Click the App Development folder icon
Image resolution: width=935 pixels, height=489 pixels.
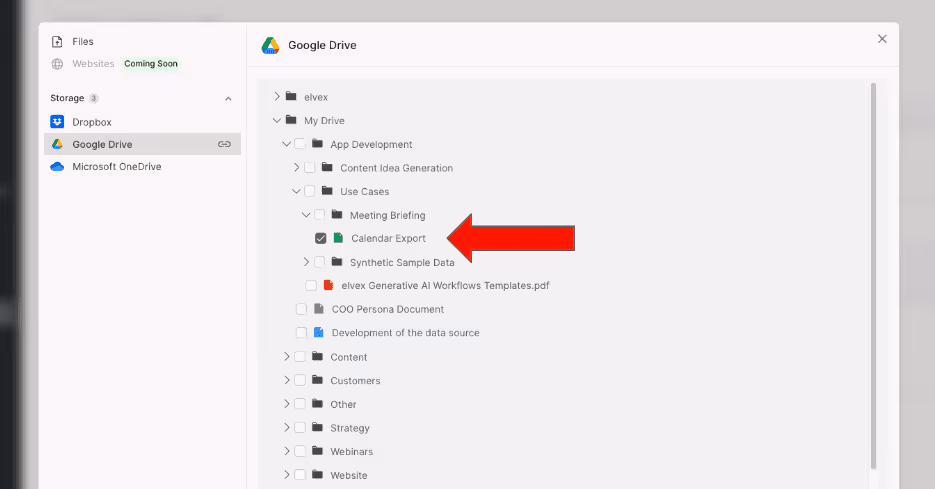(317, 144)
